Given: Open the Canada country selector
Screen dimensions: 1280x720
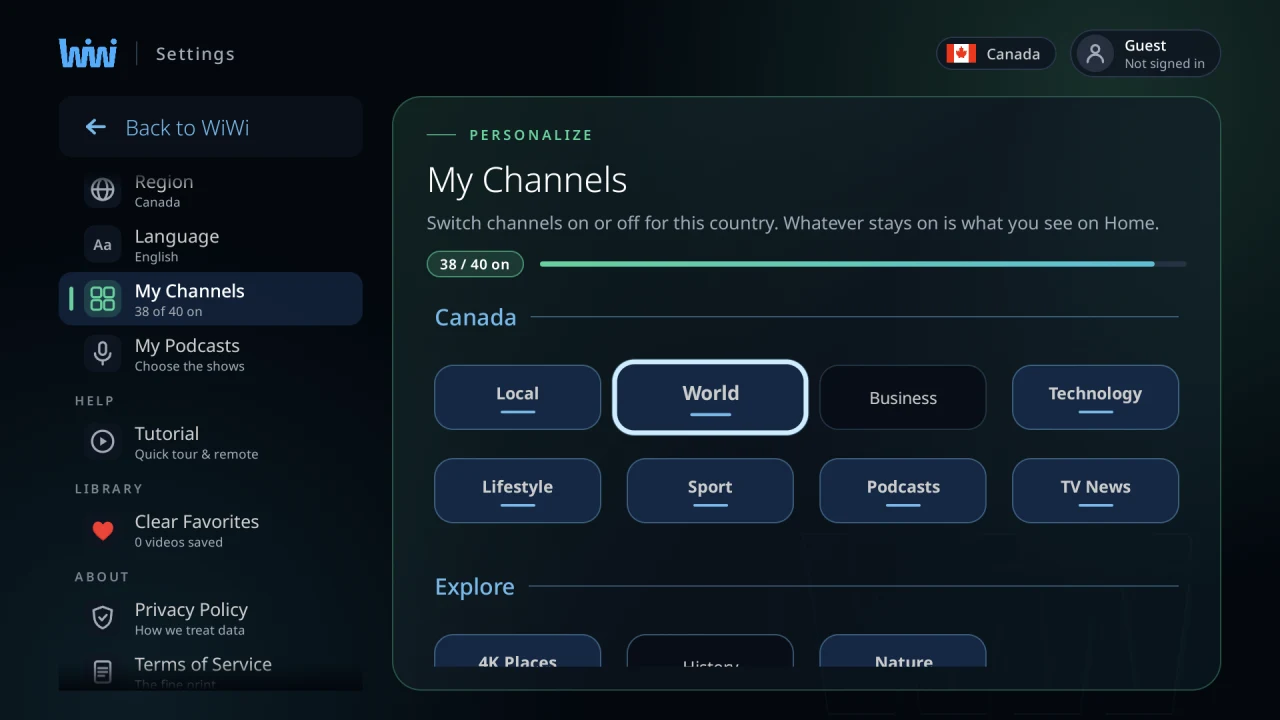Looking at the screenshot, I should pyautogui.click(x=996, y=54).
